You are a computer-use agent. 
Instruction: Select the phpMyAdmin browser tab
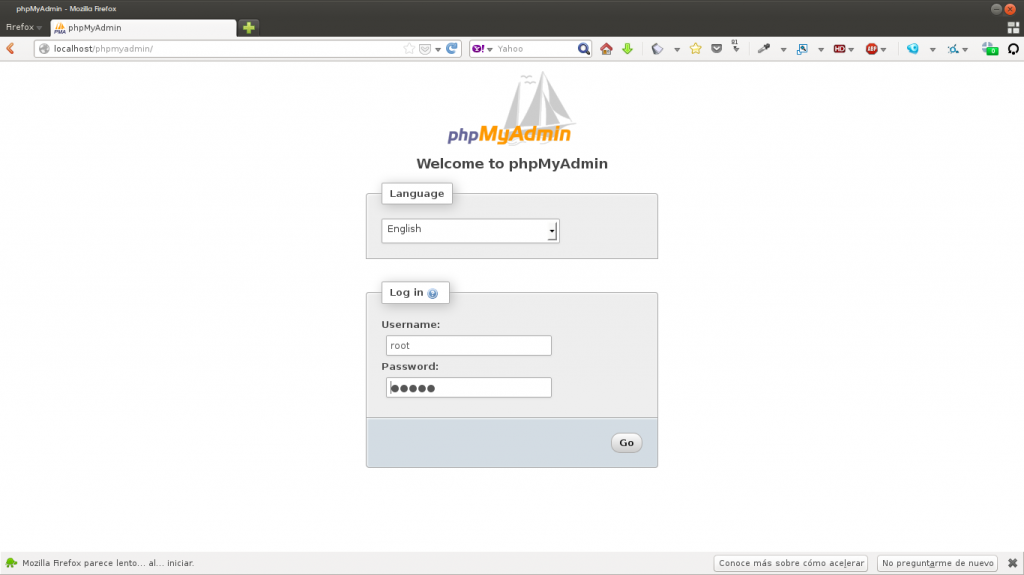(x=143, y=27)
